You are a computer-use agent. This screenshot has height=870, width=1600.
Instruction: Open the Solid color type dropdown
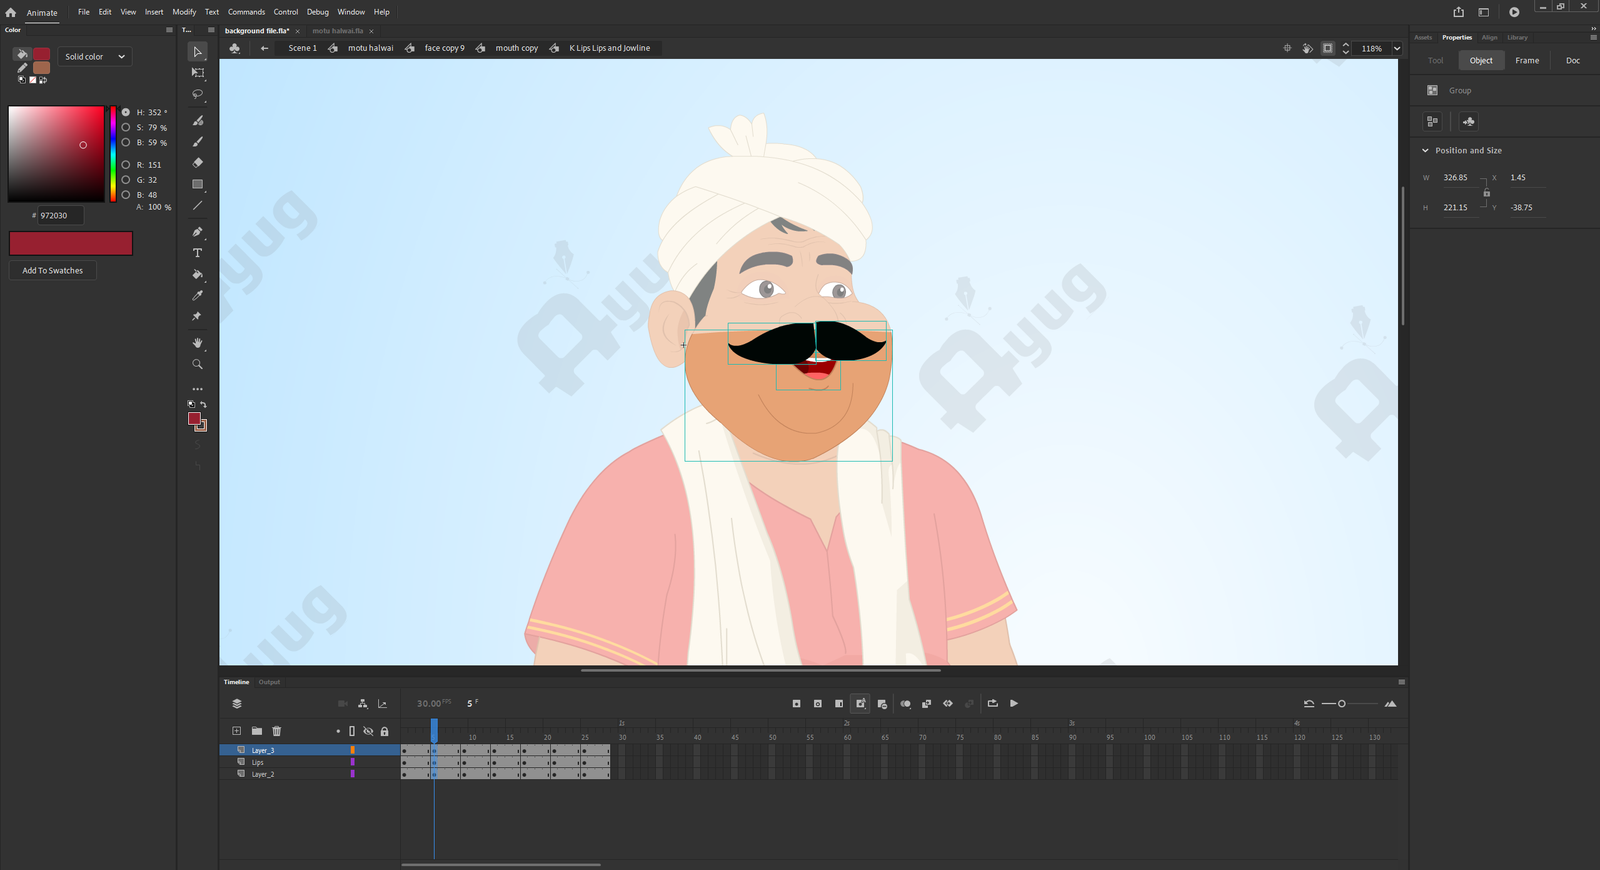click(x=94, y=57)
